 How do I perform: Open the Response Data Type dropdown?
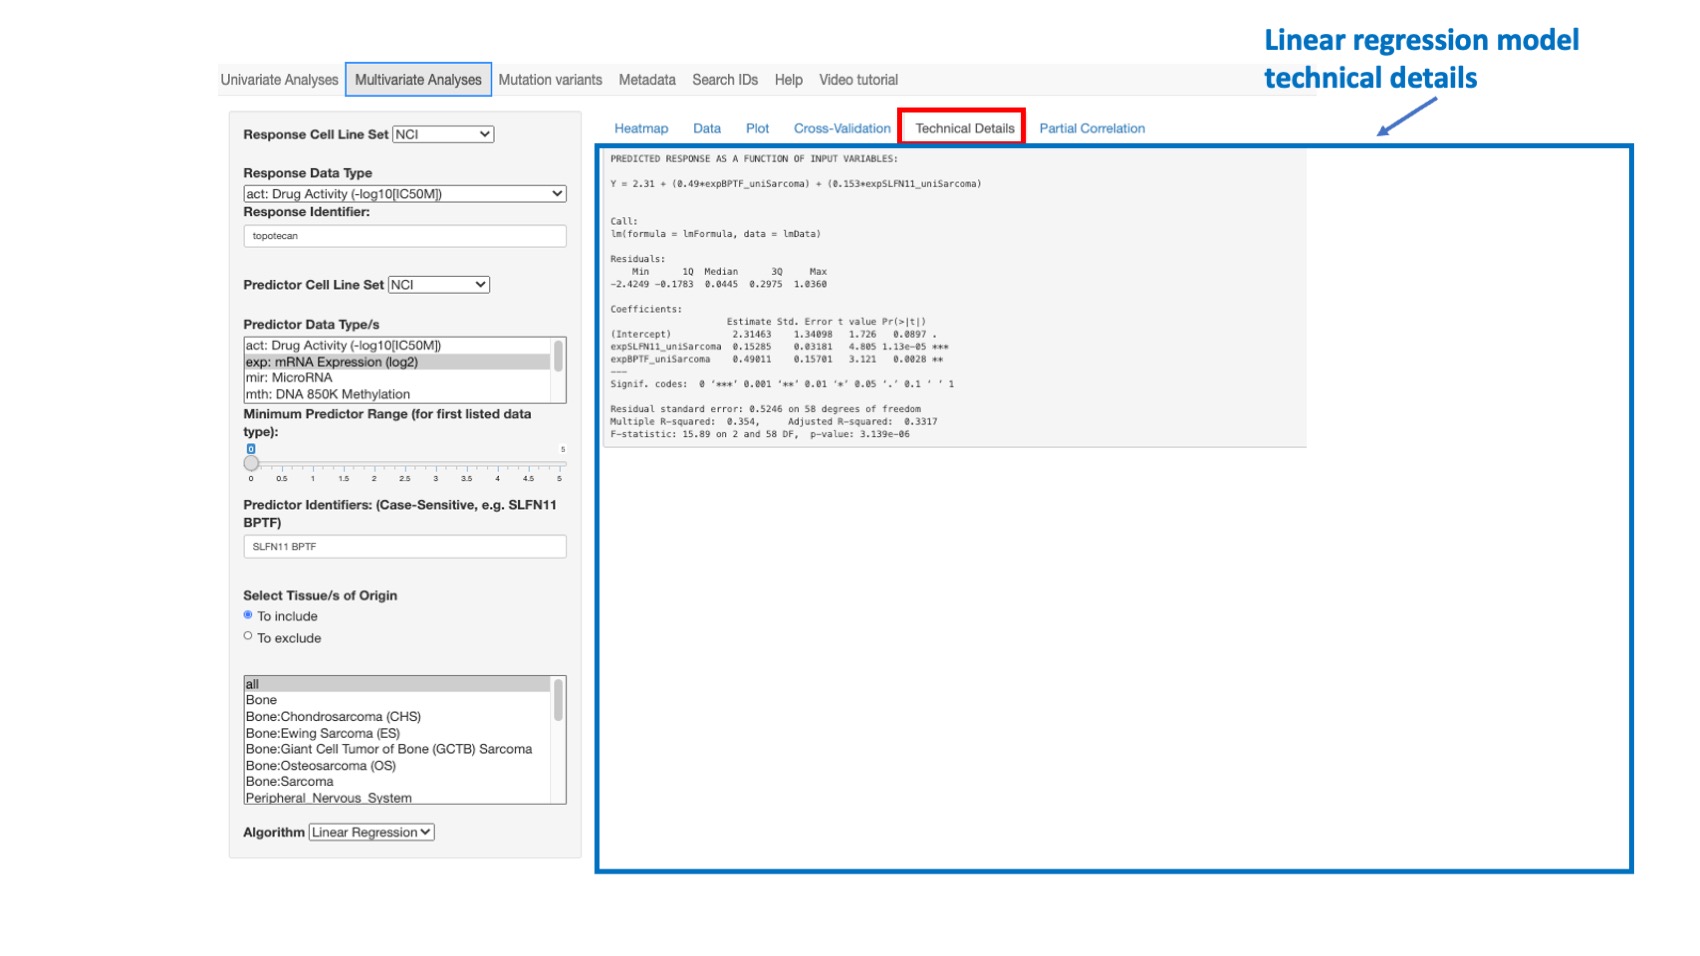[x=404, y=193]
